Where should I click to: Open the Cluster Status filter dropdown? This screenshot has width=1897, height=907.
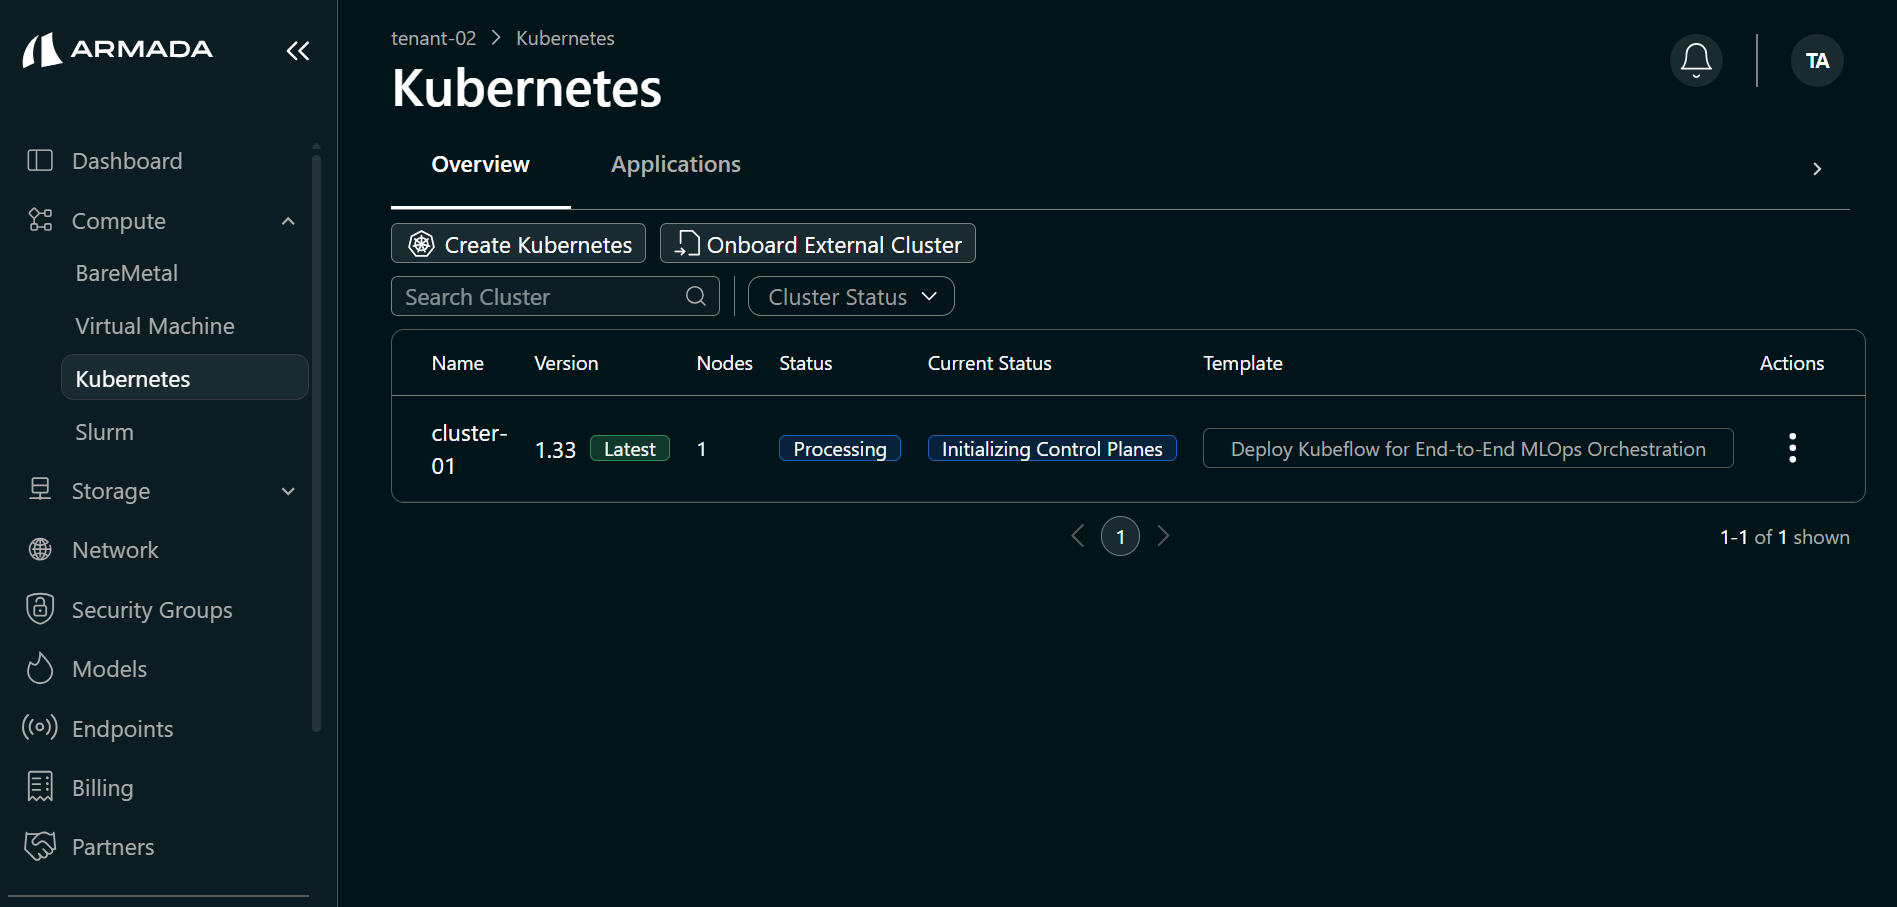coord(851,296)
